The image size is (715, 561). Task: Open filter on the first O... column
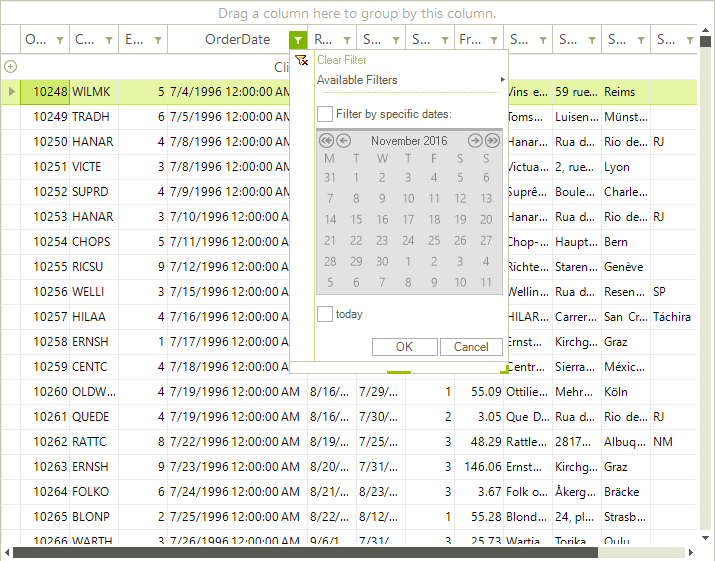[x=60, y=40]
